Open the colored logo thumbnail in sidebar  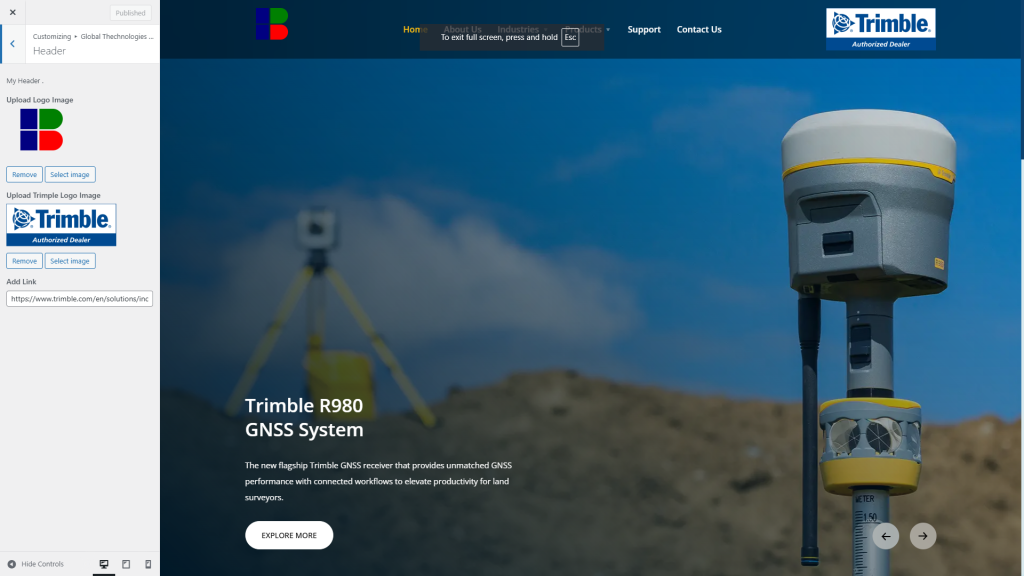click(x=41, y=130)
